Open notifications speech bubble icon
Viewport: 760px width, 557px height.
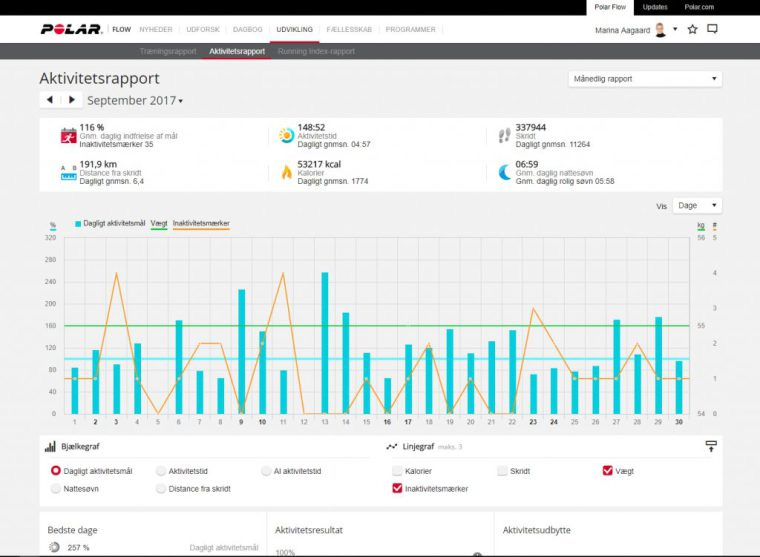[712, 29]
